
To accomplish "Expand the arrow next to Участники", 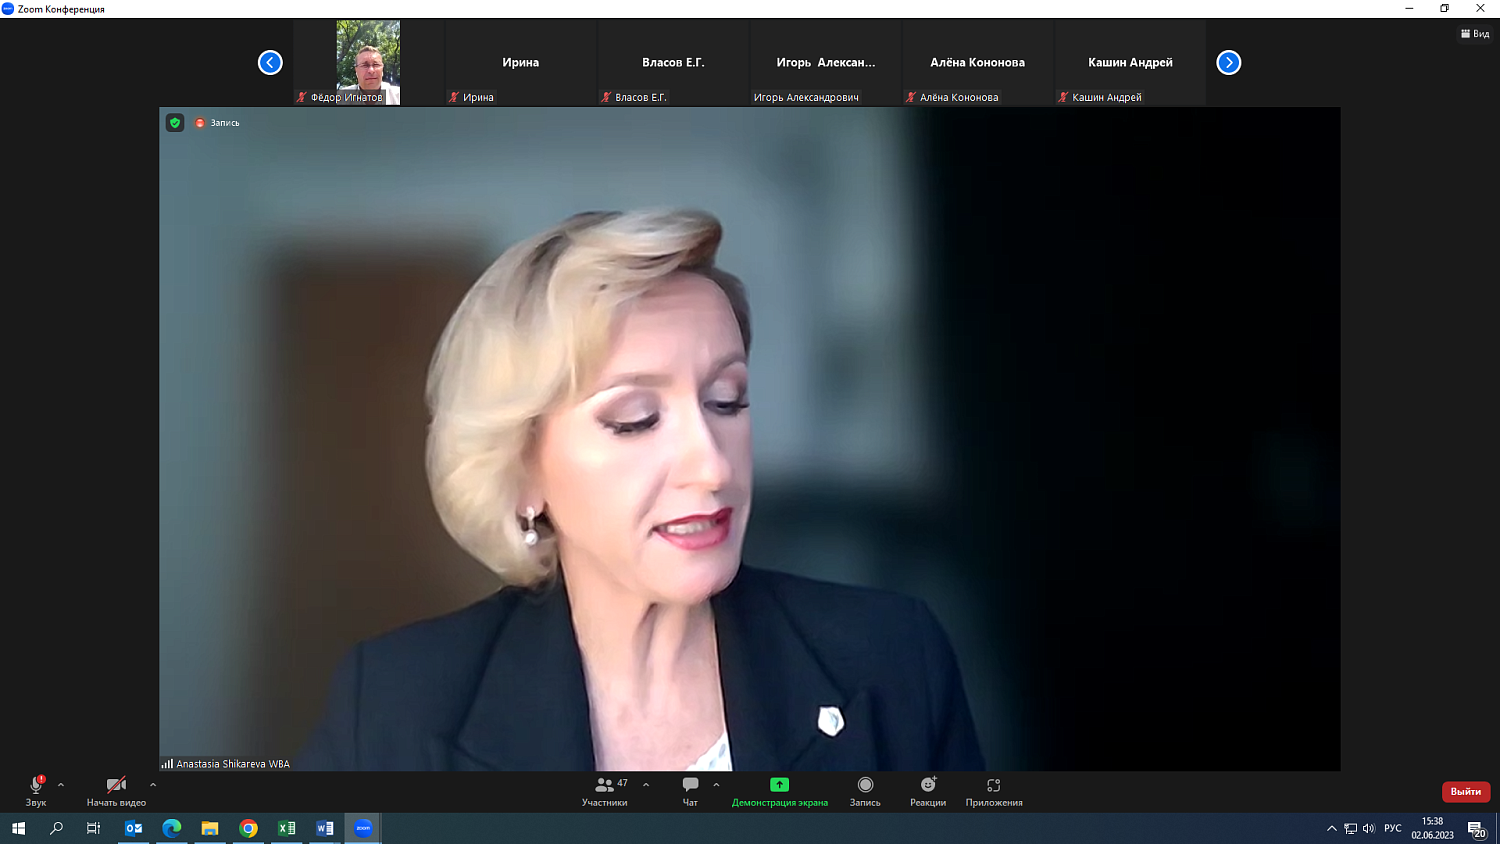I will (x=646, y=785).
